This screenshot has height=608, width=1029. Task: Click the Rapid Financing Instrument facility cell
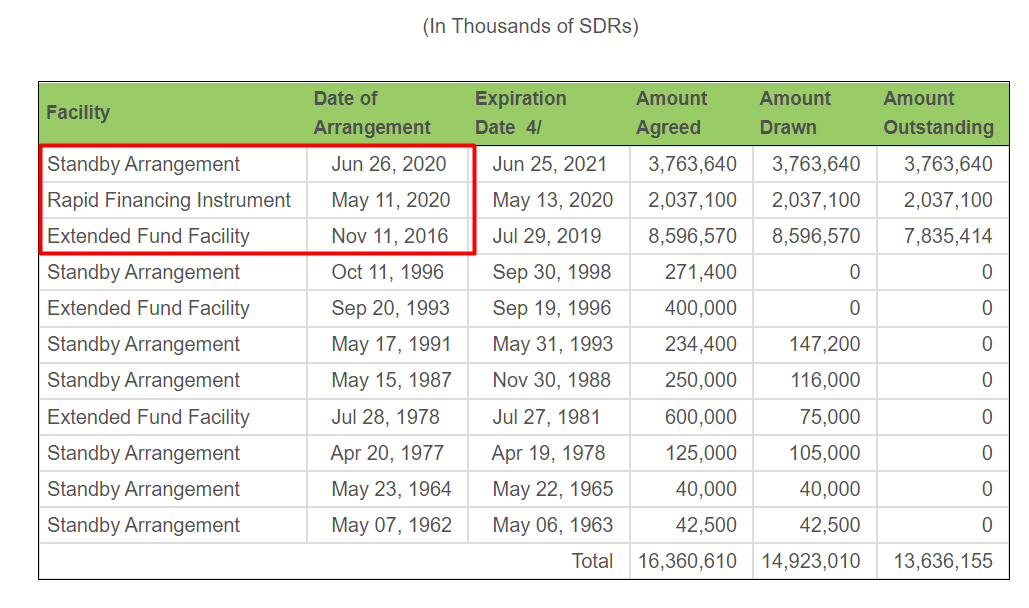(x=169, y=200)
